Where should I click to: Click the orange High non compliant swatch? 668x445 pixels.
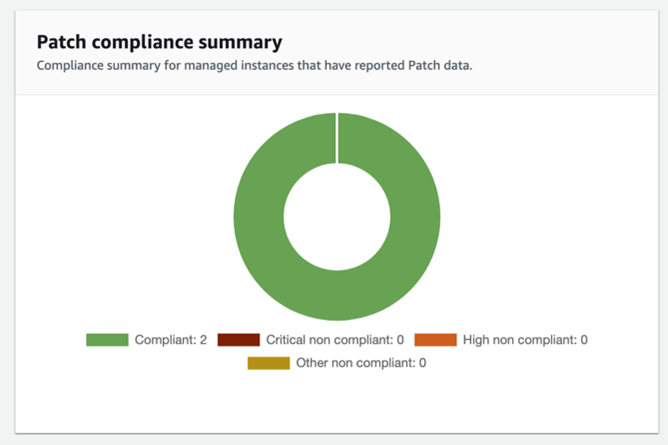point(435,340)
